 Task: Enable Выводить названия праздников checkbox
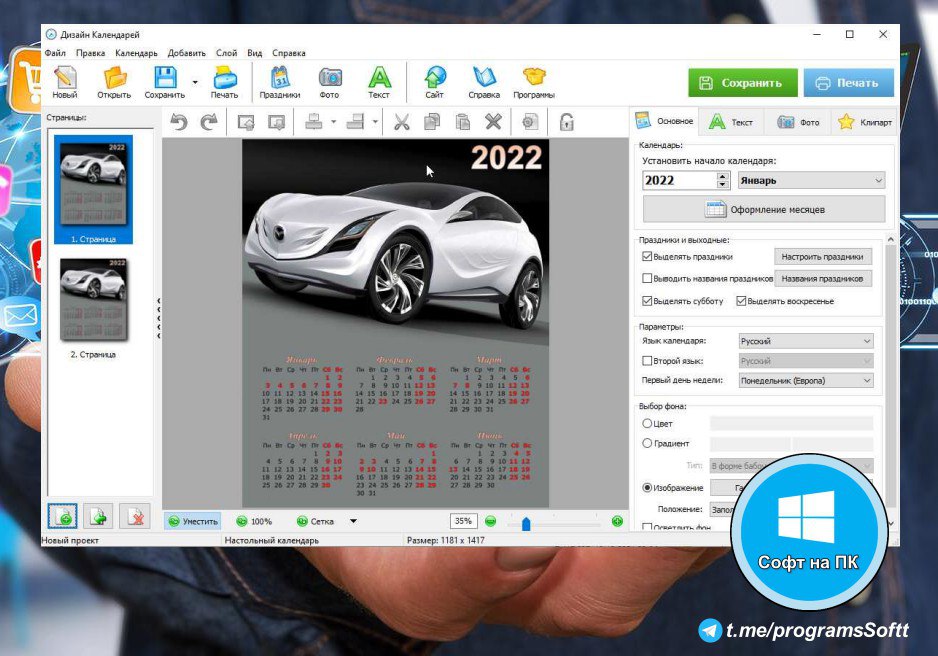coord(647,279)
